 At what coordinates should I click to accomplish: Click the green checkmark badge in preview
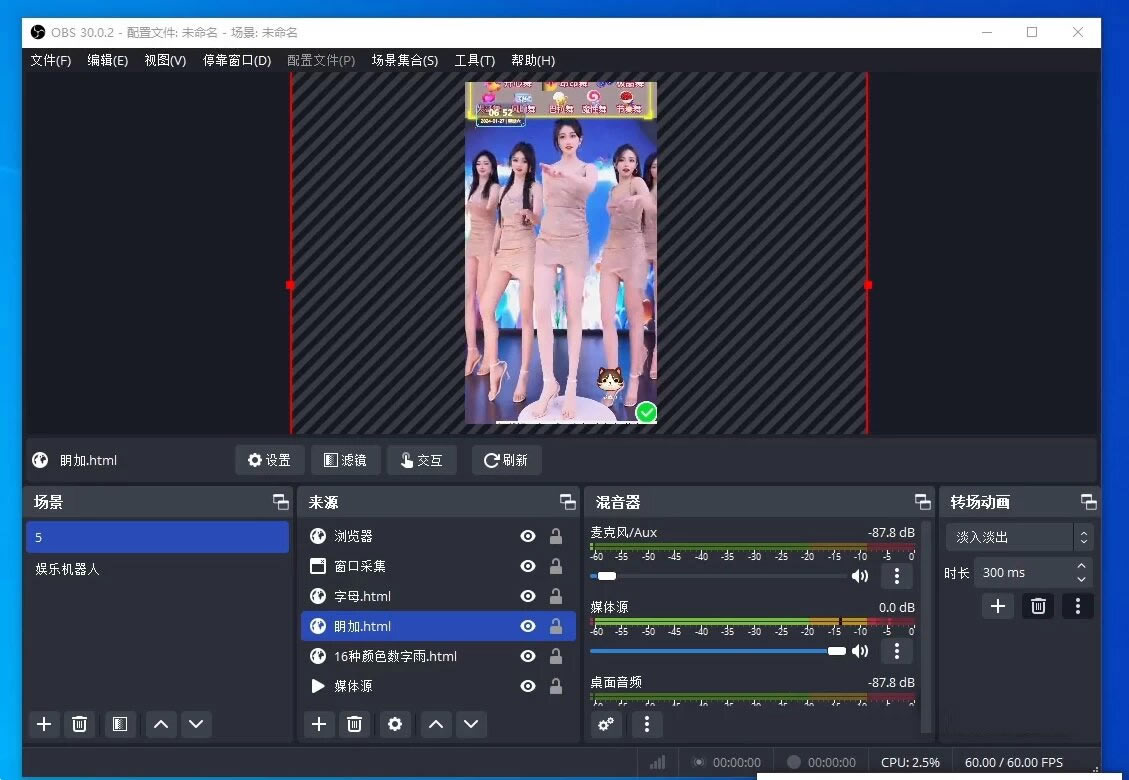point(647,412)
